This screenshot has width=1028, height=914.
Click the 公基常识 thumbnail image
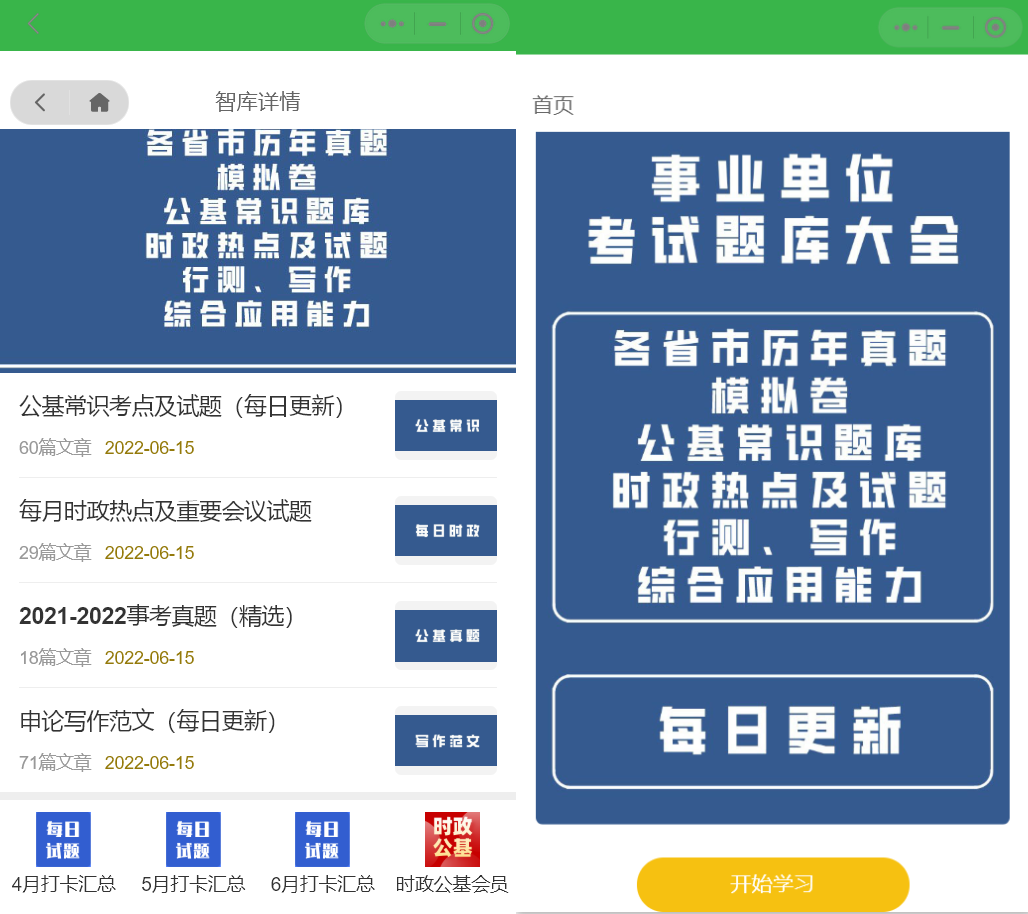coord(446,425)
